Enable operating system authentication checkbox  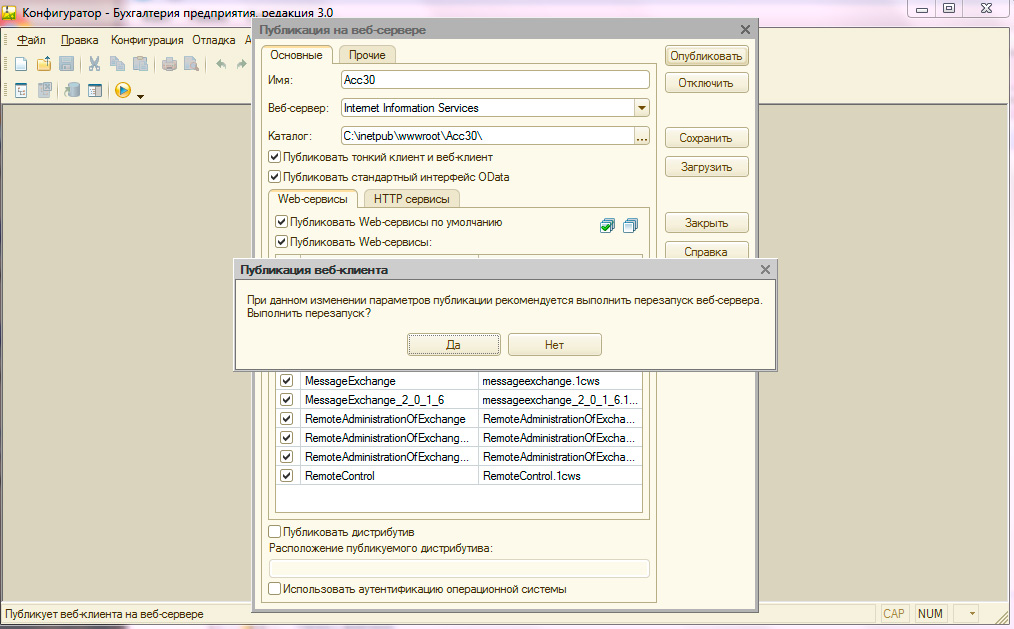[x=275, y=589]
